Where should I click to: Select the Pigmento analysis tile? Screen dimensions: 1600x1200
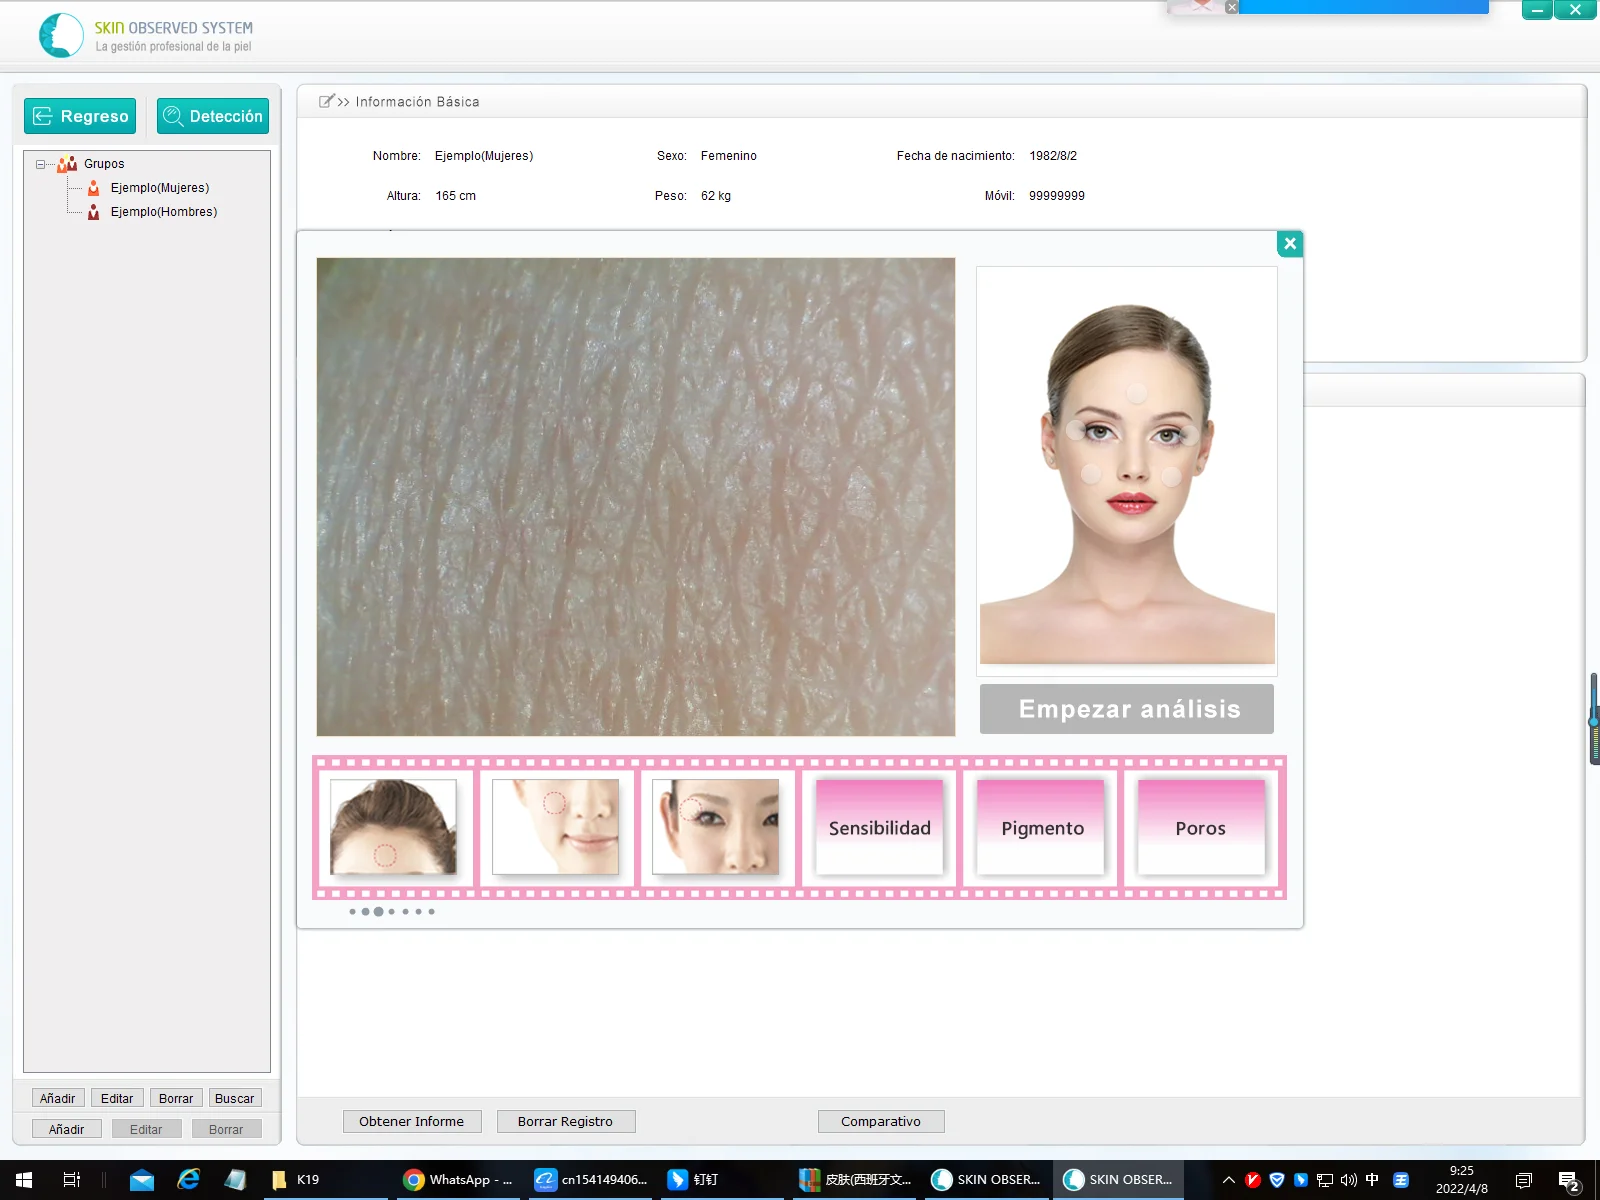click(1041, 827)
